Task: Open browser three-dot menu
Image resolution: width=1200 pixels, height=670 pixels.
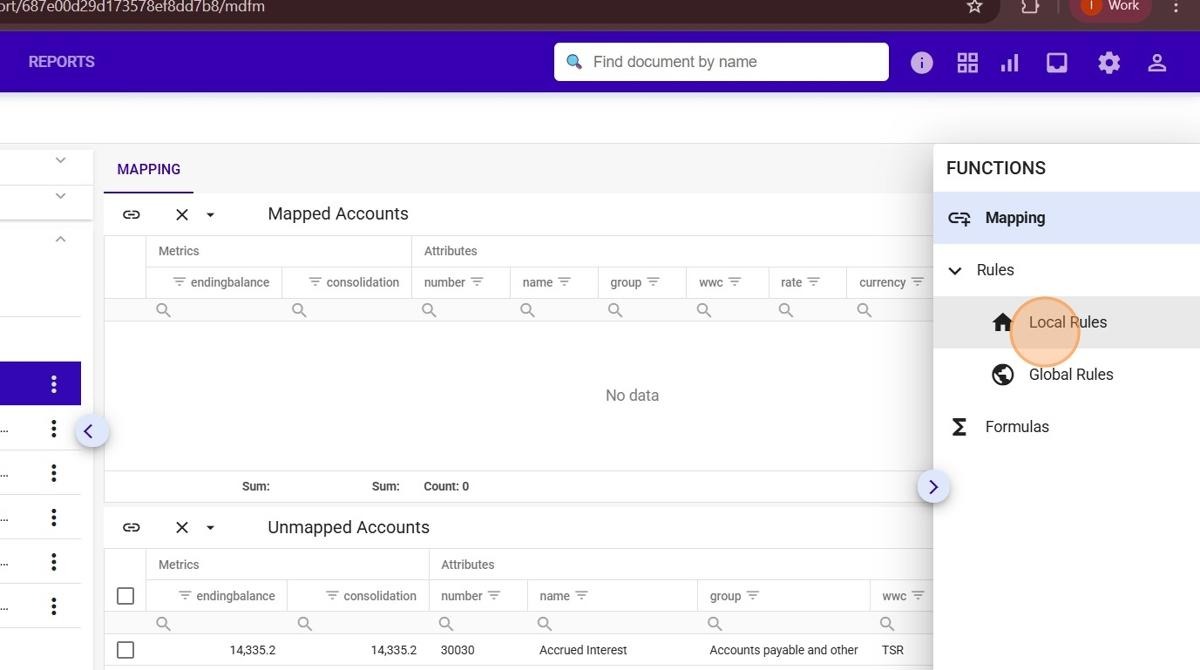Action: point(1176,6)
